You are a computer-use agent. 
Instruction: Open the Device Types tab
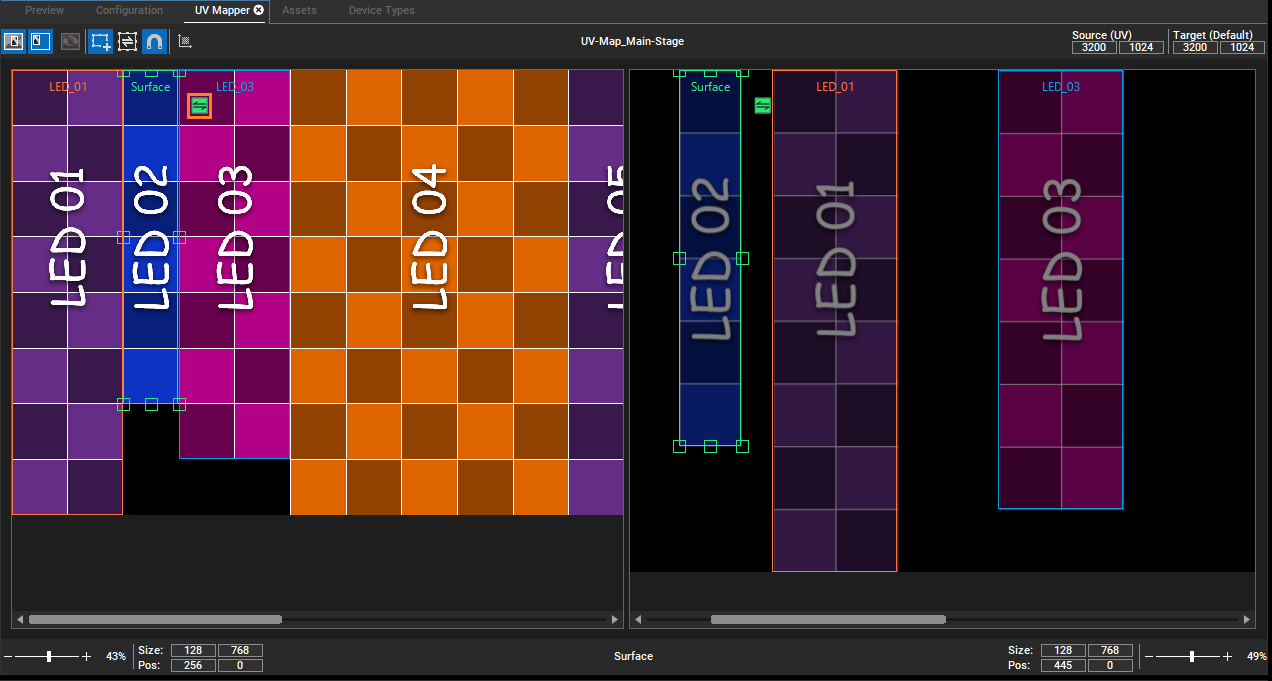[x=381, y=10]
